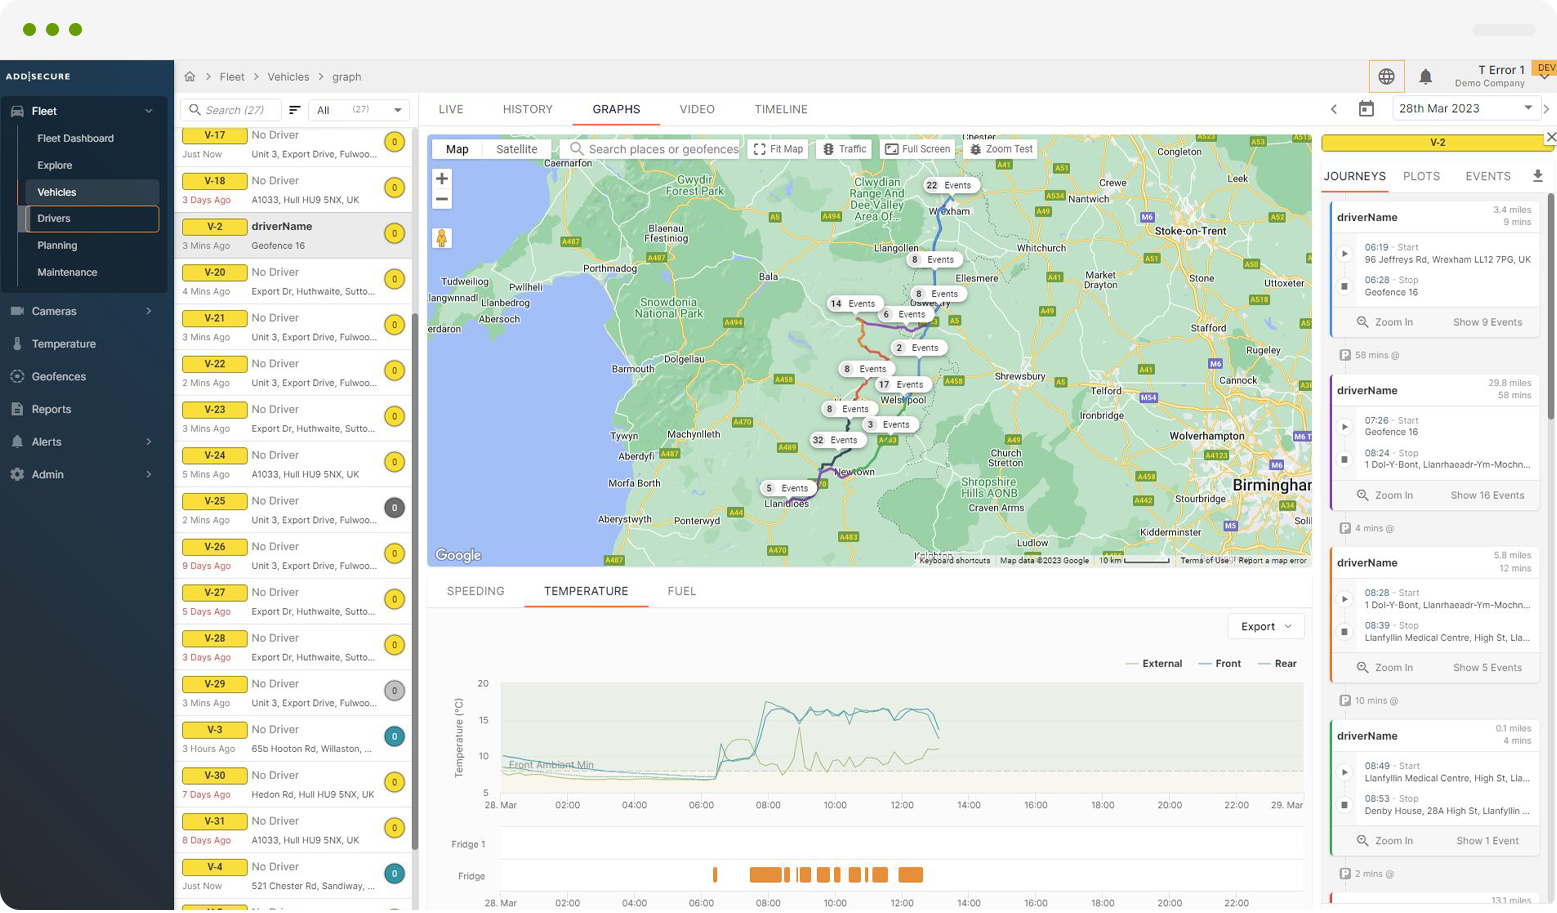Download journeys with the export icon
This screenshot has width=1557, height=913.
point(1538,176)
